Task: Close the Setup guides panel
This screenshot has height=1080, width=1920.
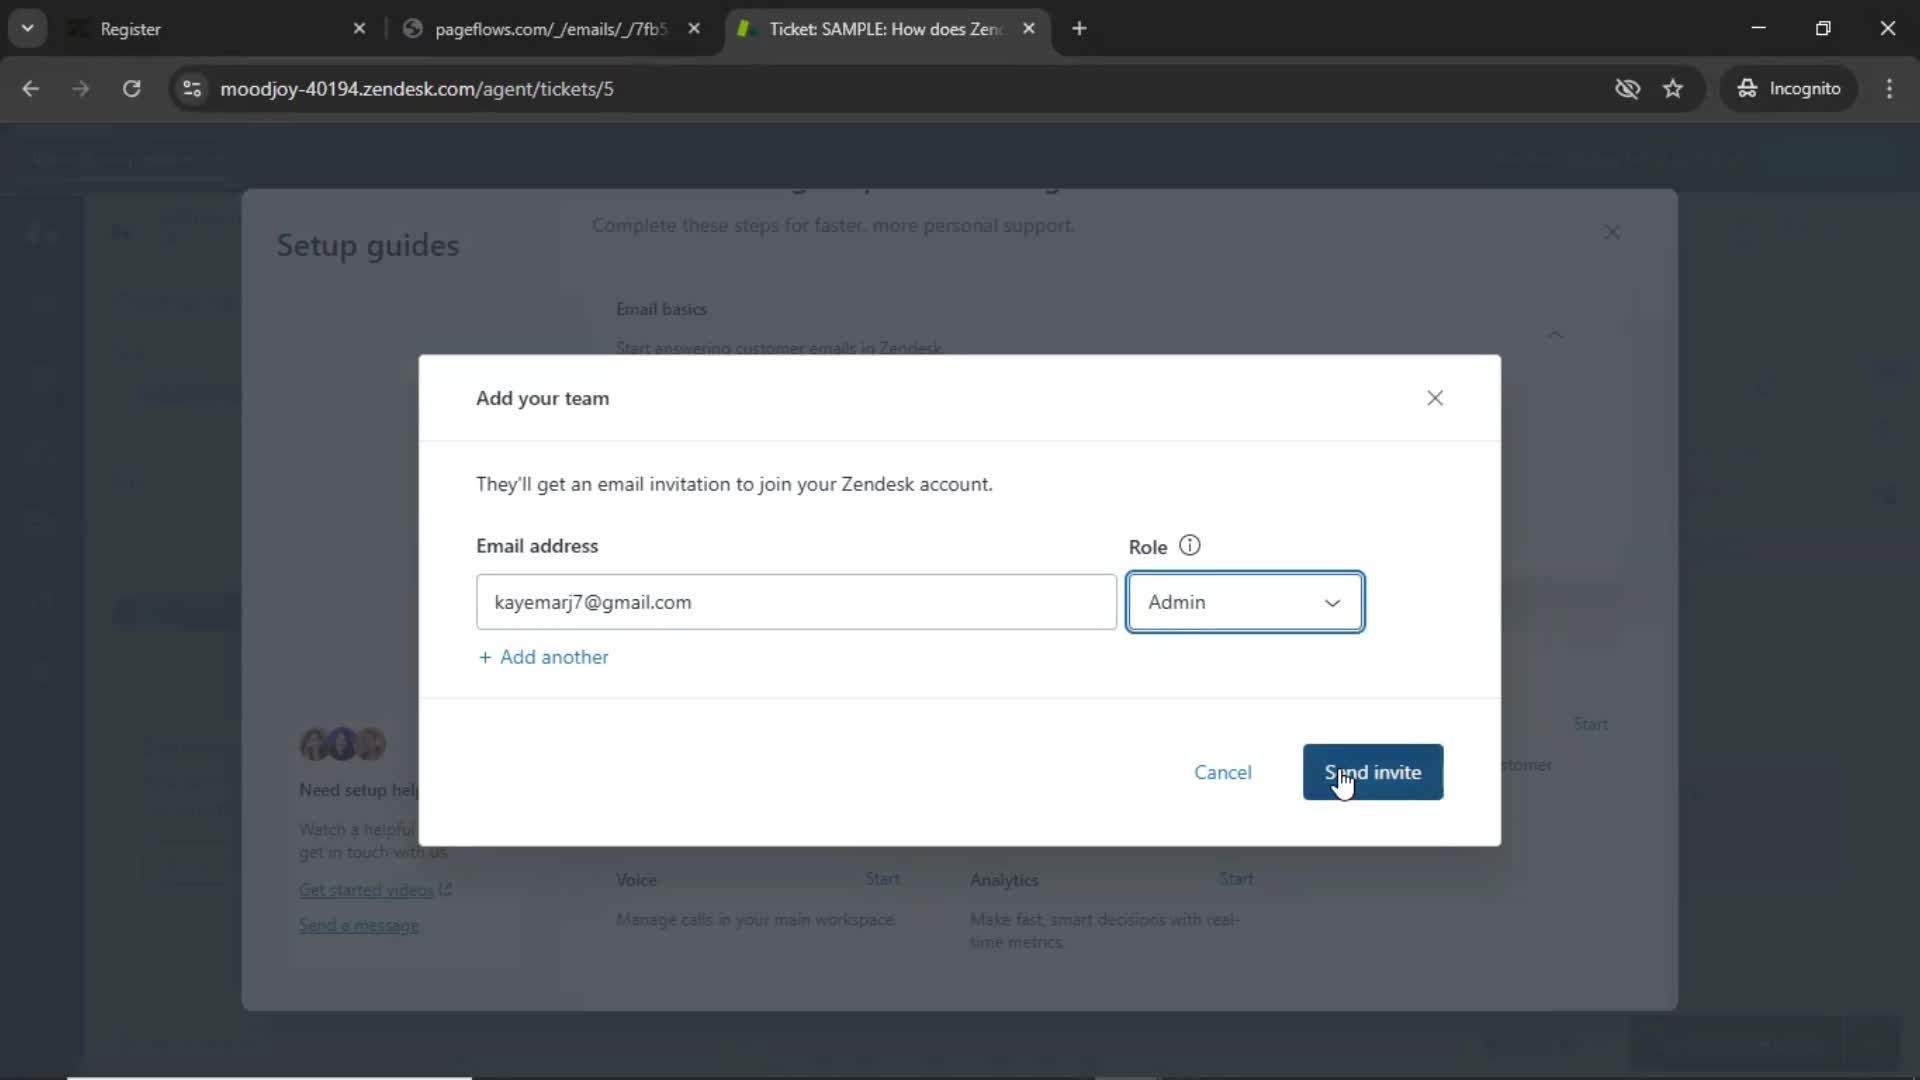Action: pos(1612,232)
